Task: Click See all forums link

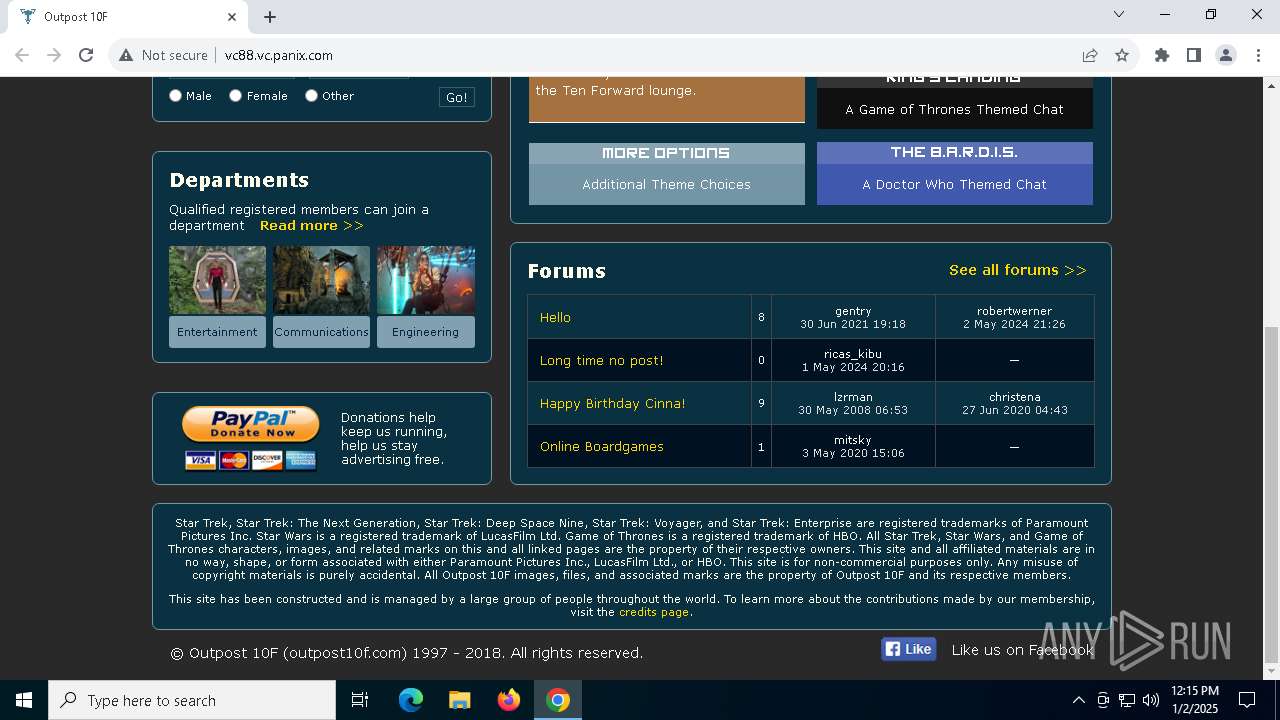Action: point(1017,270)
